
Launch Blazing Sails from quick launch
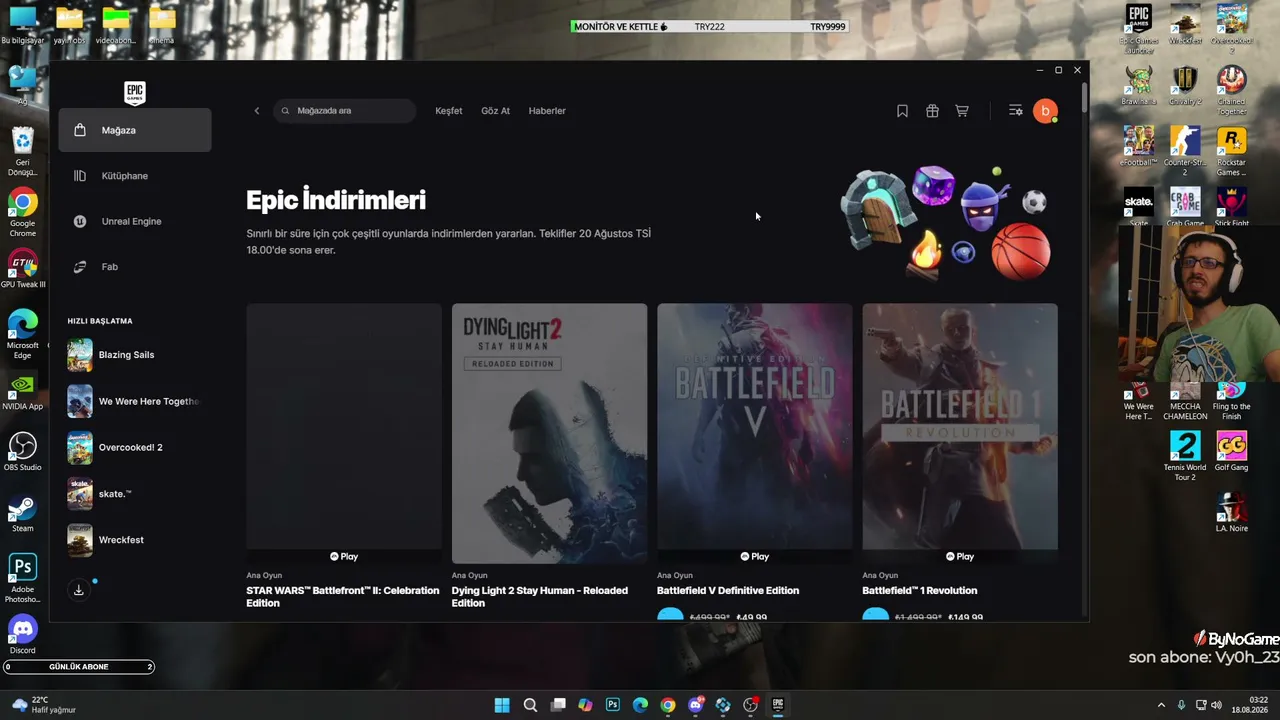(135, 355)
